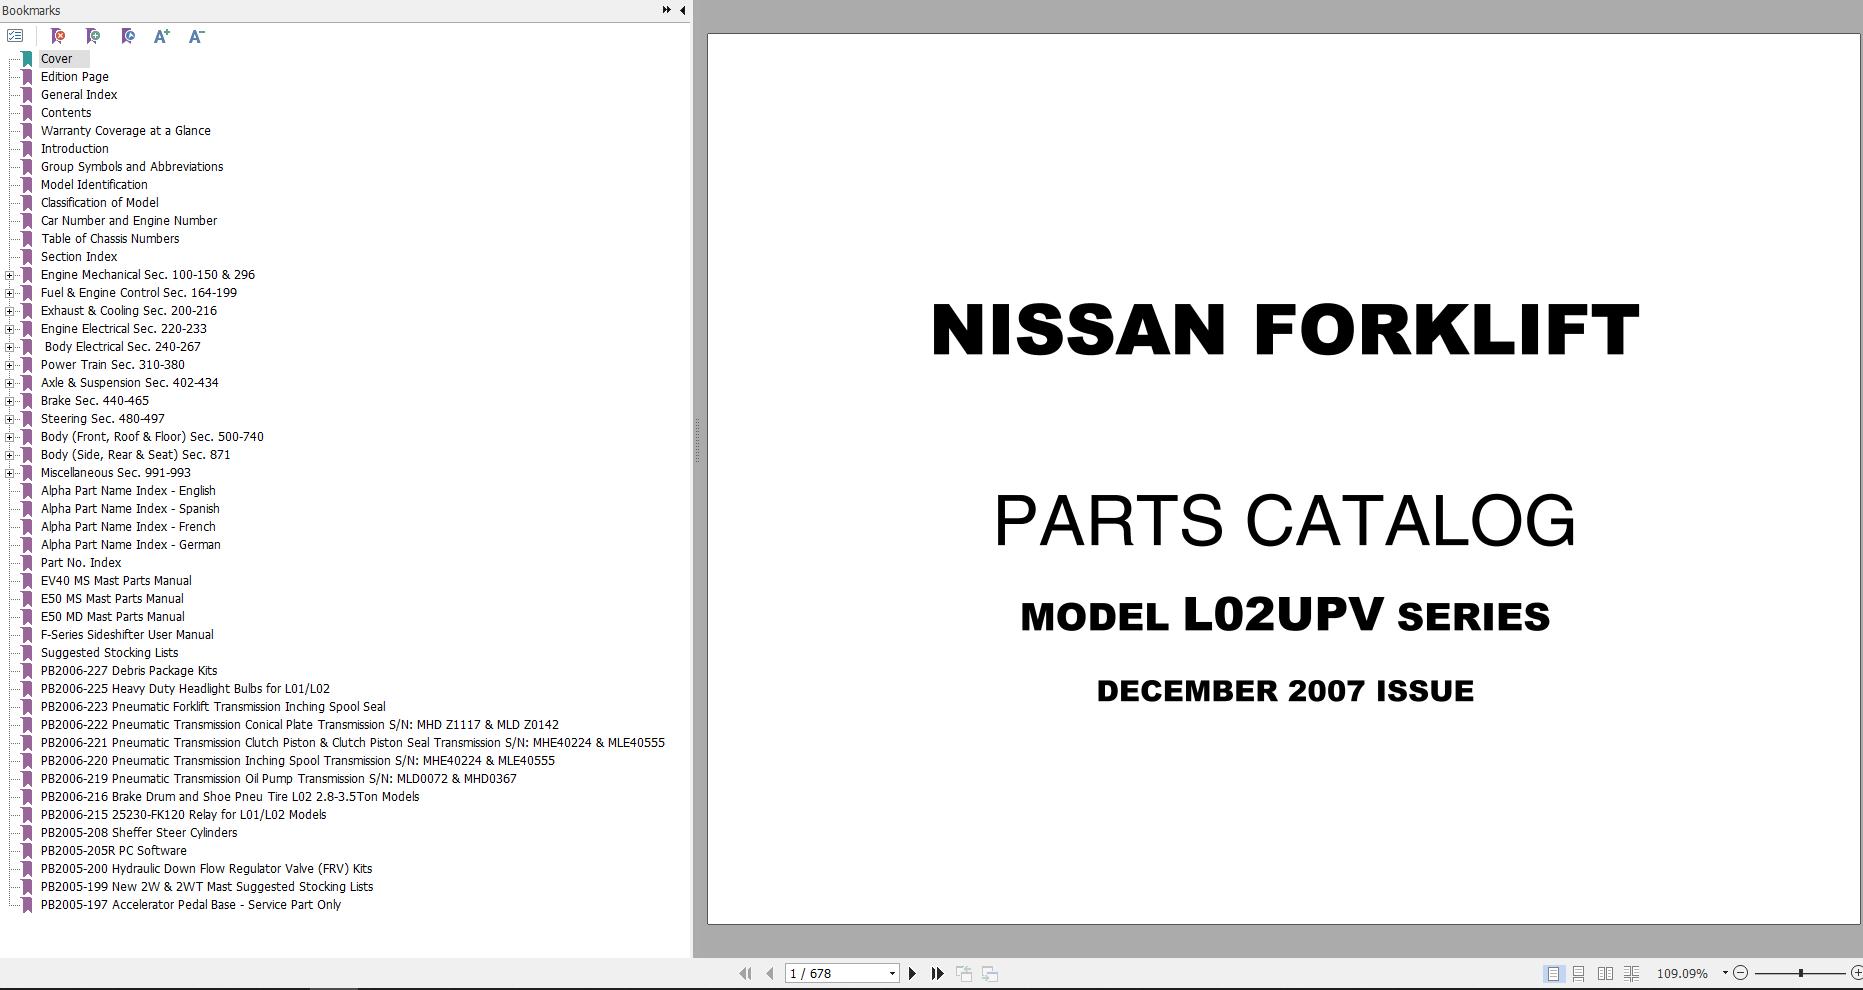Click the next view icon
1863x990 pixels.
pyautogui.click(x=990, y=973)
